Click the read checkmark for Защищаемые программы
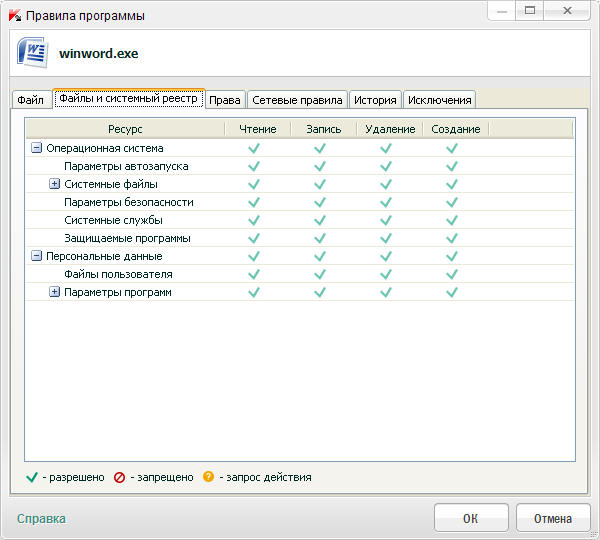The width and height of the screenshot is (600, 540). pyautogui.click(x=254, y=238)
